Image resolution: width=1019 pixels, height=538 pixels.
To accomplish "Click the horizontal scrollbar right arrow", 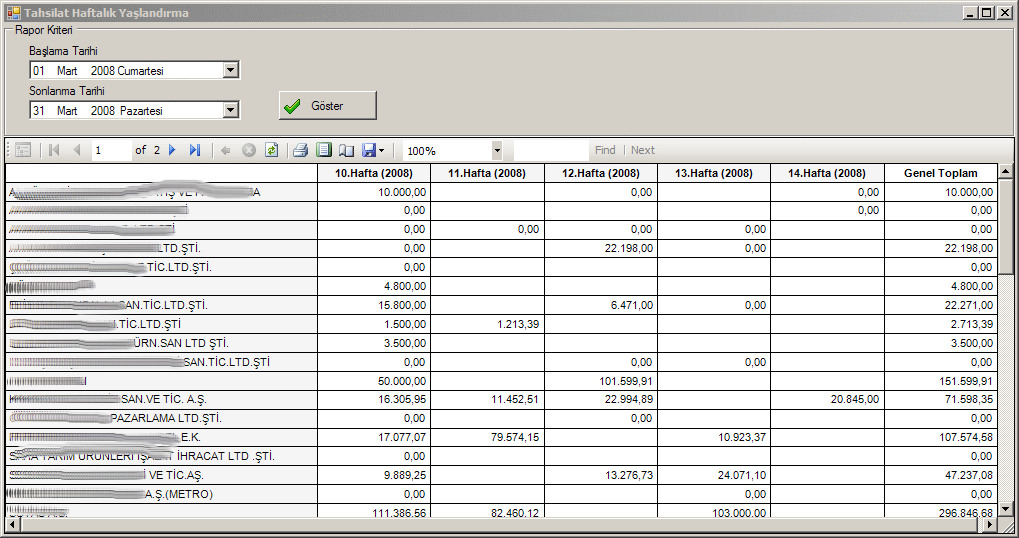I will point(990,524).
